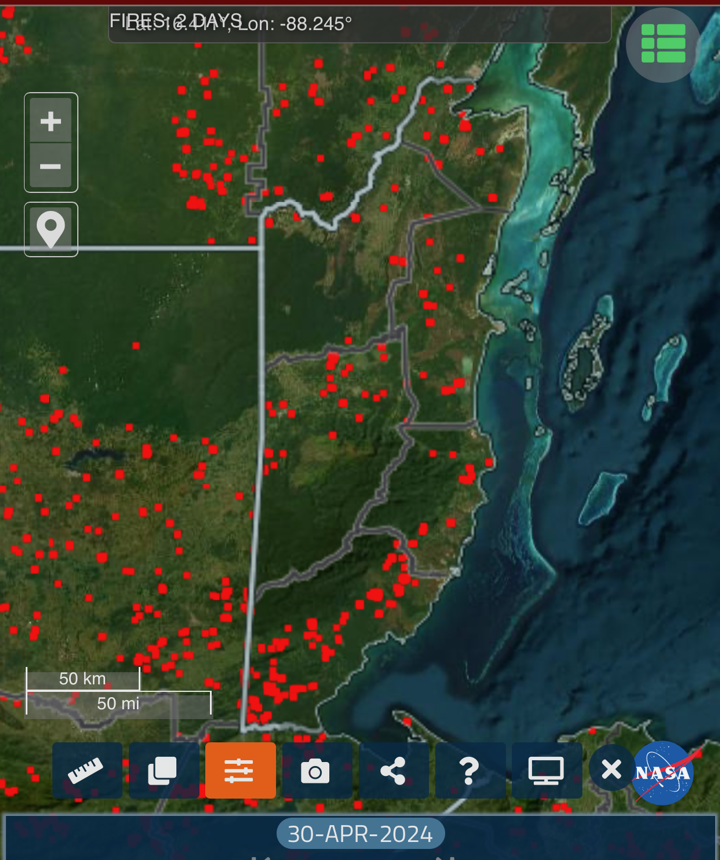Viewport: 720px width, 860px height.
Task: Select the 30-APR-2024 date label
Action: click(x=360, y=833)
